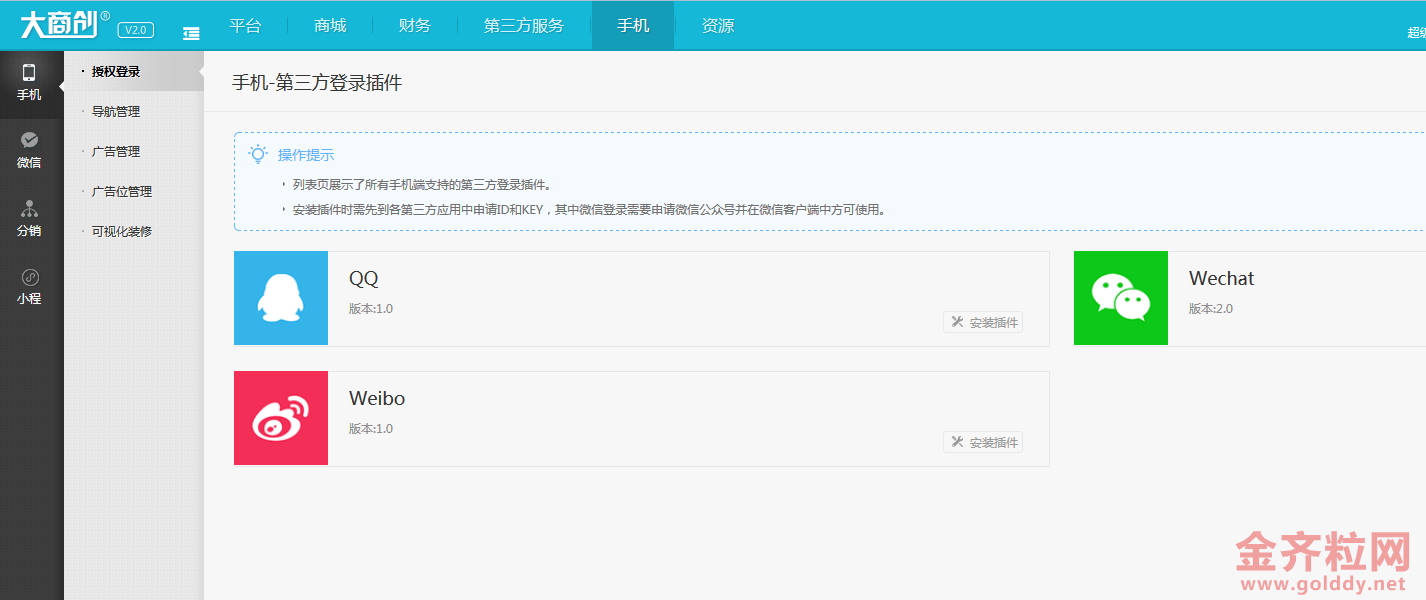The width and height of the screenshot is (1426, 600).
Task: Click the 操作提示 heading text
Action: 306,155
